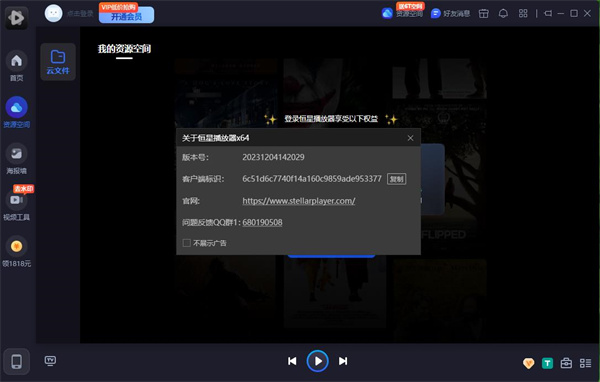600x382 pixels.
Task: Go to 首页 home in sidebar
Action: [16, 66]
